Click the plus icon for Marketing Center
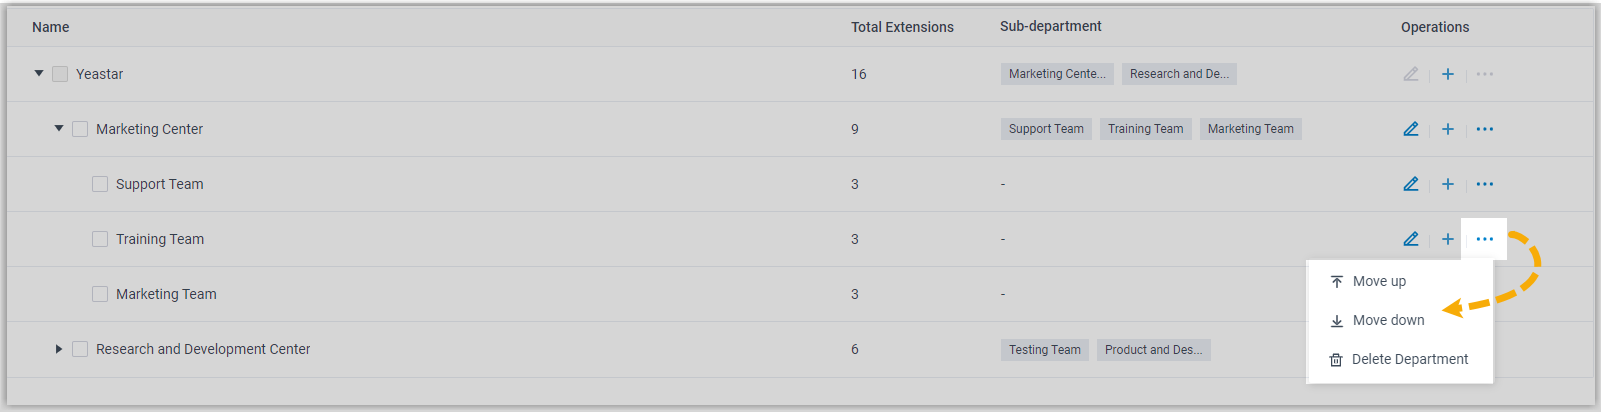The image size is (1601, 412). pyautogui.click(x=1447, y=129)
